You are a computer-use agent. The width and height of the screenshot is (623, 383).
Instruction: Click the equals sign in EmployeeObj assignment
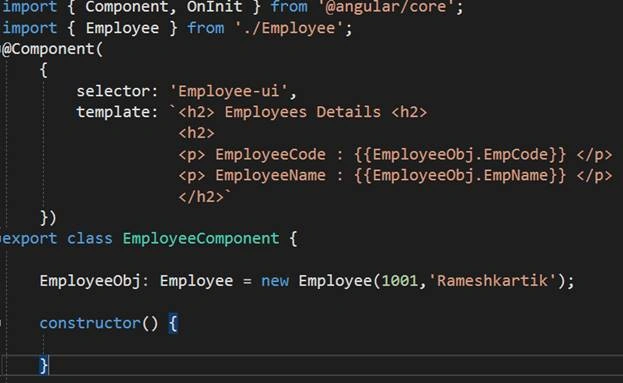click(x=247, y=281)
